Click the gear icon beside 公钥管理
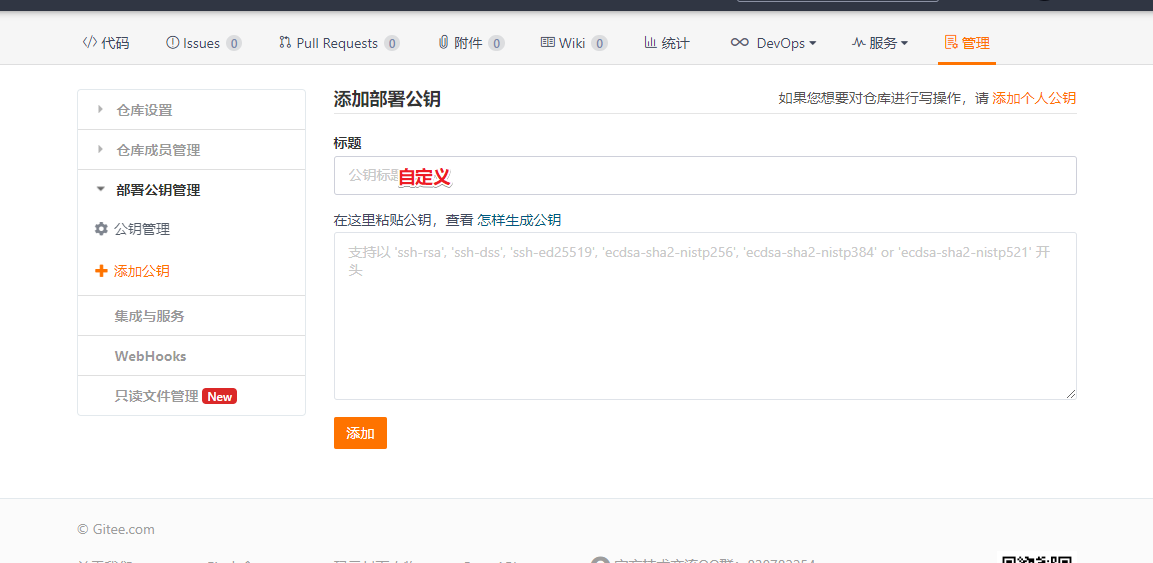 [x=101, y=229]
